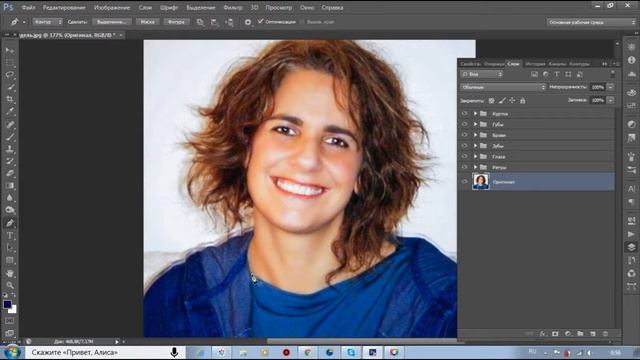Viewport: 640px width, 360px height.
Task: Open the layer filter kind dropdown
Action: [482, 74]
